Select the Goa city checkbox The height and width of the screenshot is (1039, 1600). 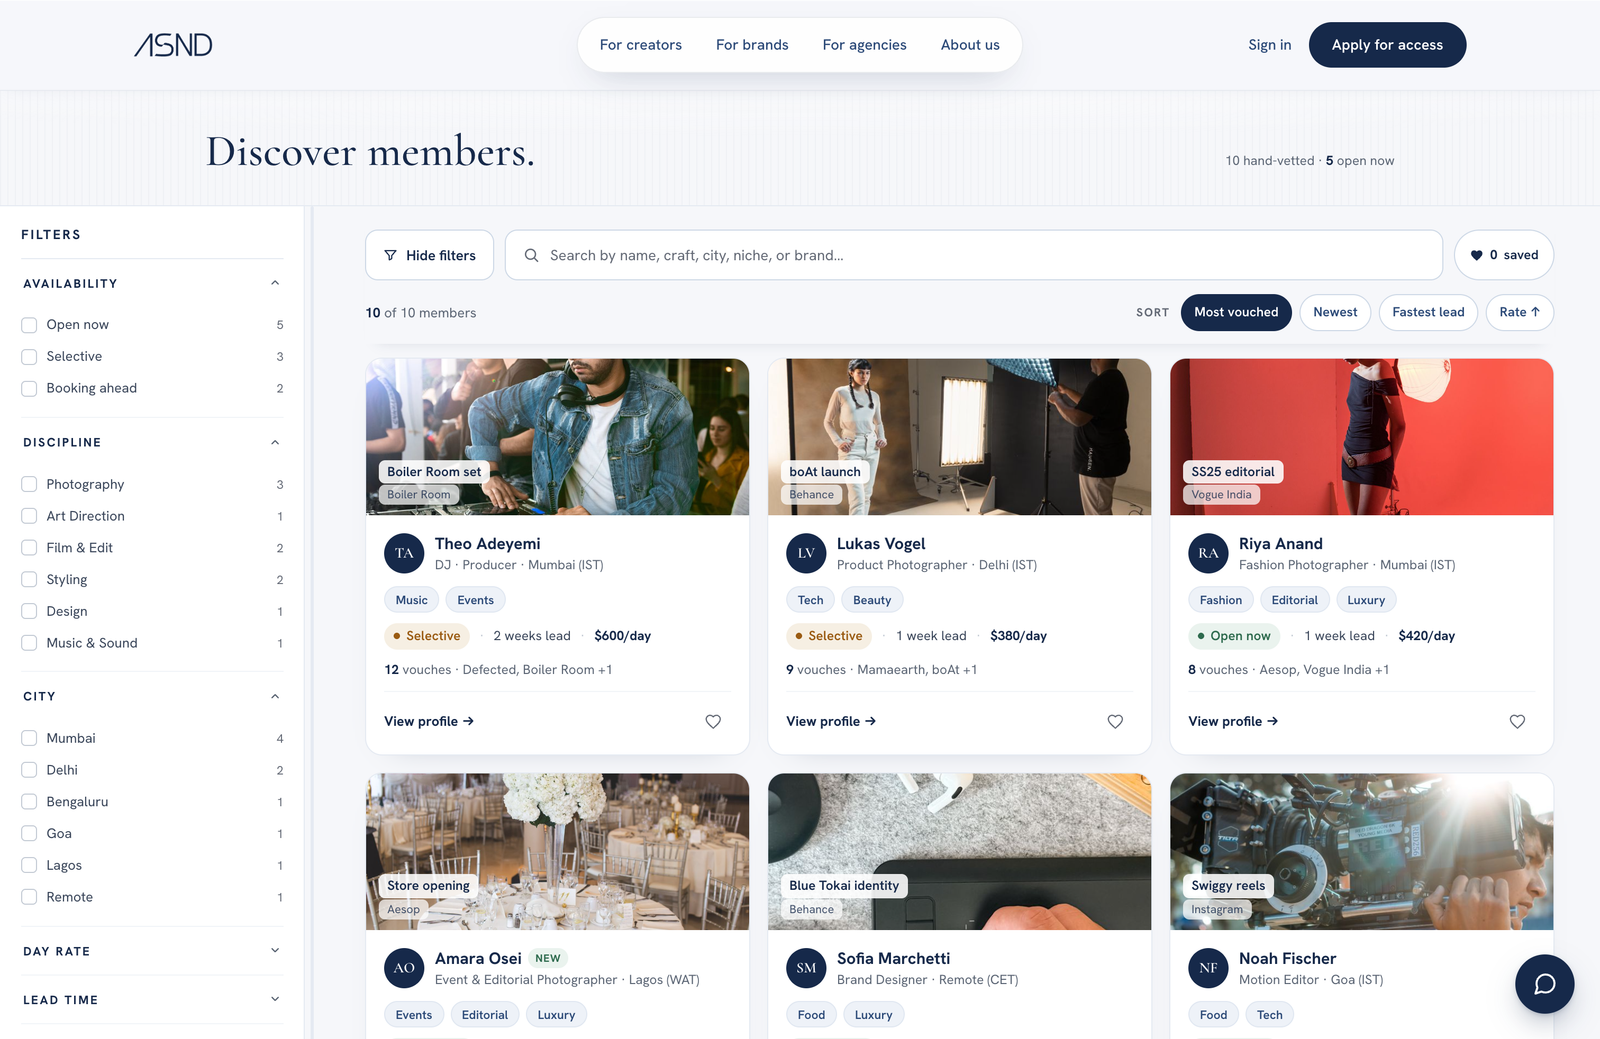[x=29, y=834]
